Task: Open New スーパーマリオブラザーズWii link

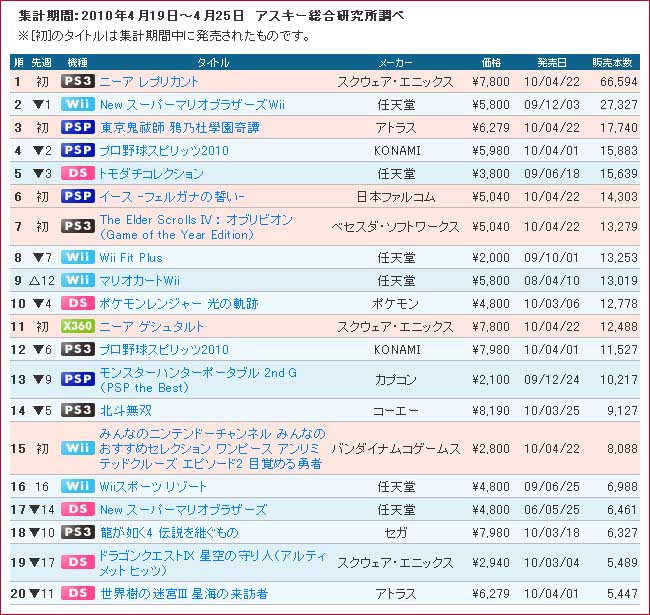Action: pyautogui.click(x=192, y=104)
